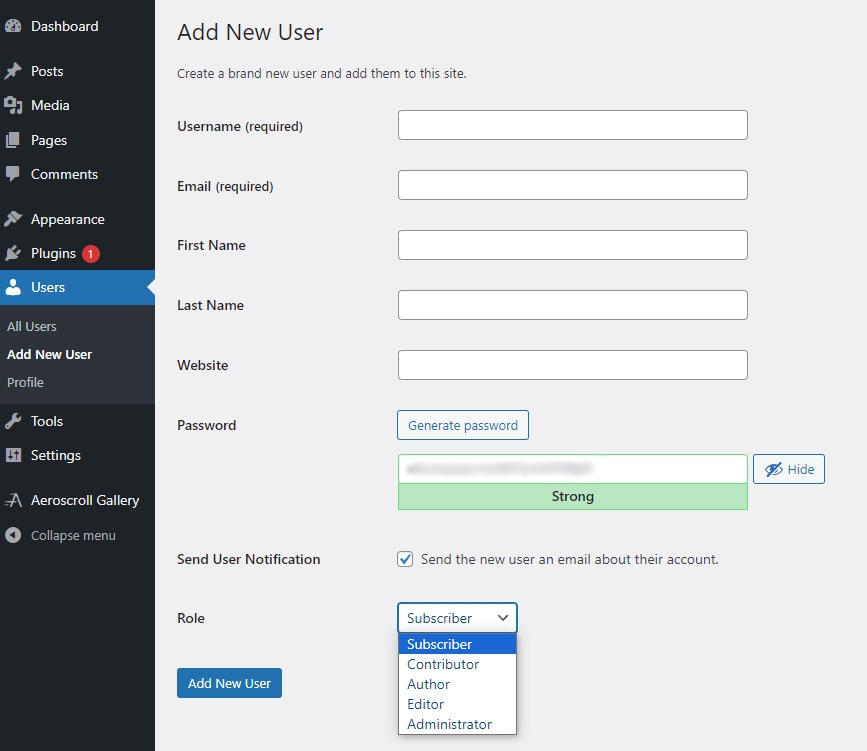The image size is (867, 751).
Task: Click the red Plugins update badge
Action: coord(91,254)
